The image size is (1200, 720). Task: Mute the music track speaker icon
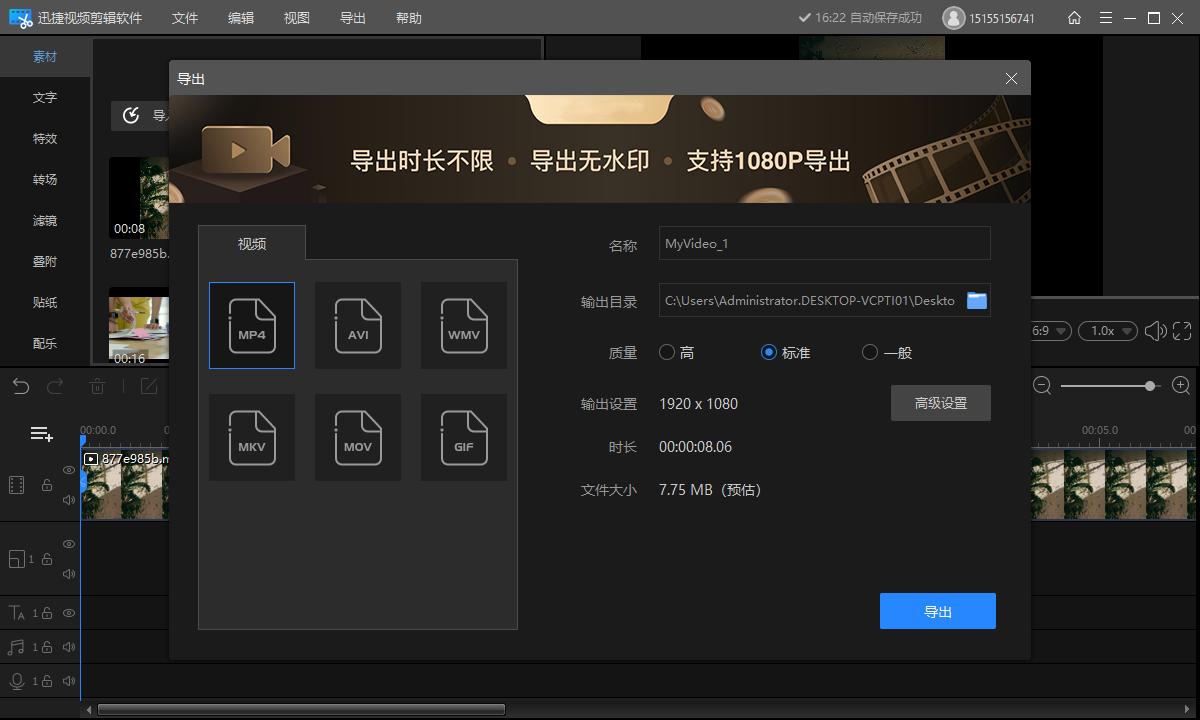(67, 646)
